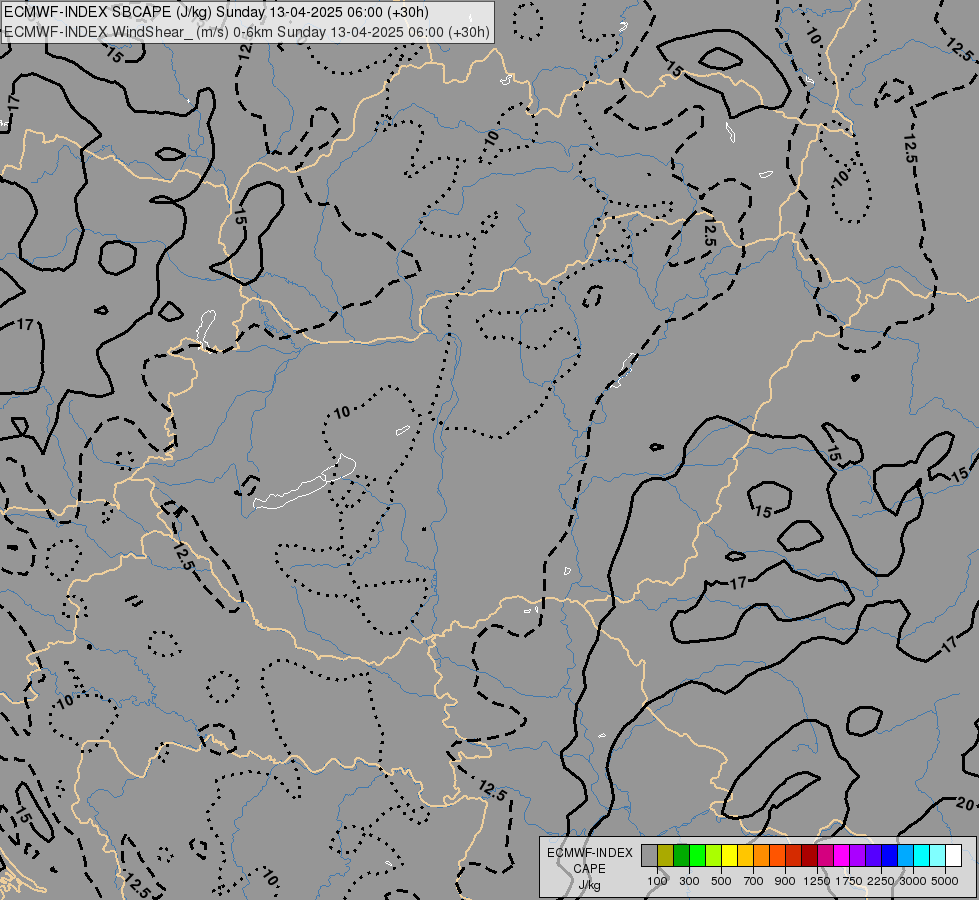Select the gray swatch below 100 J/kg

(649, 855)
